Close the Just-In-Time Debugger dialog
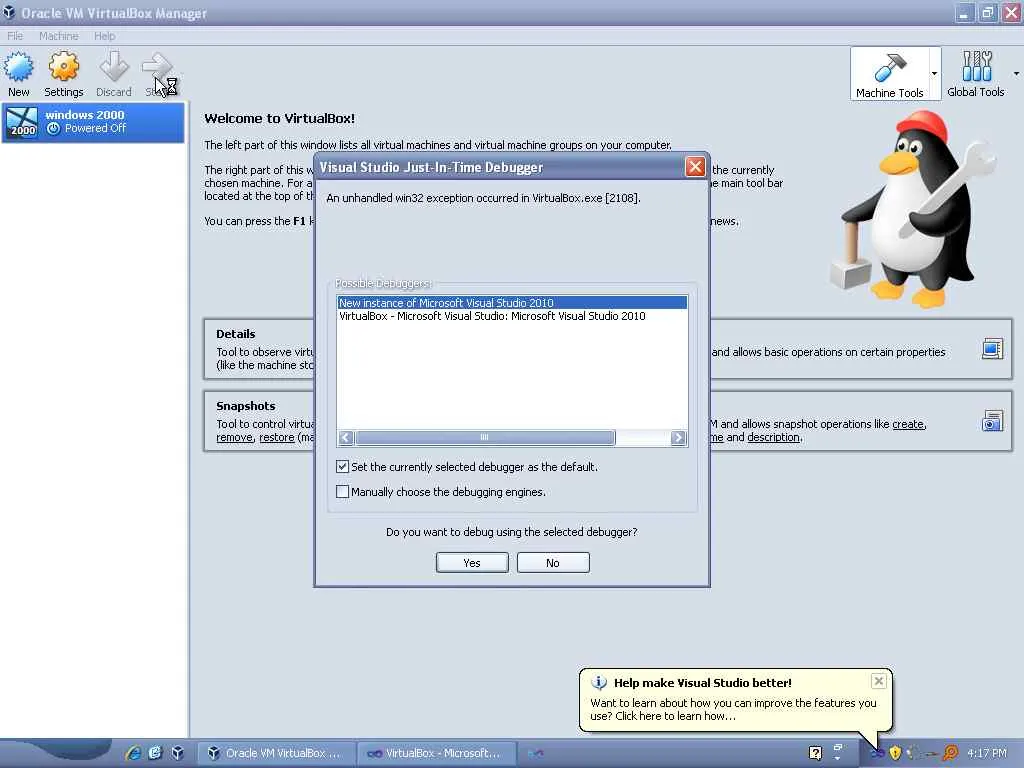Viewport: 1024px width, 768px height. coord(695,167)
